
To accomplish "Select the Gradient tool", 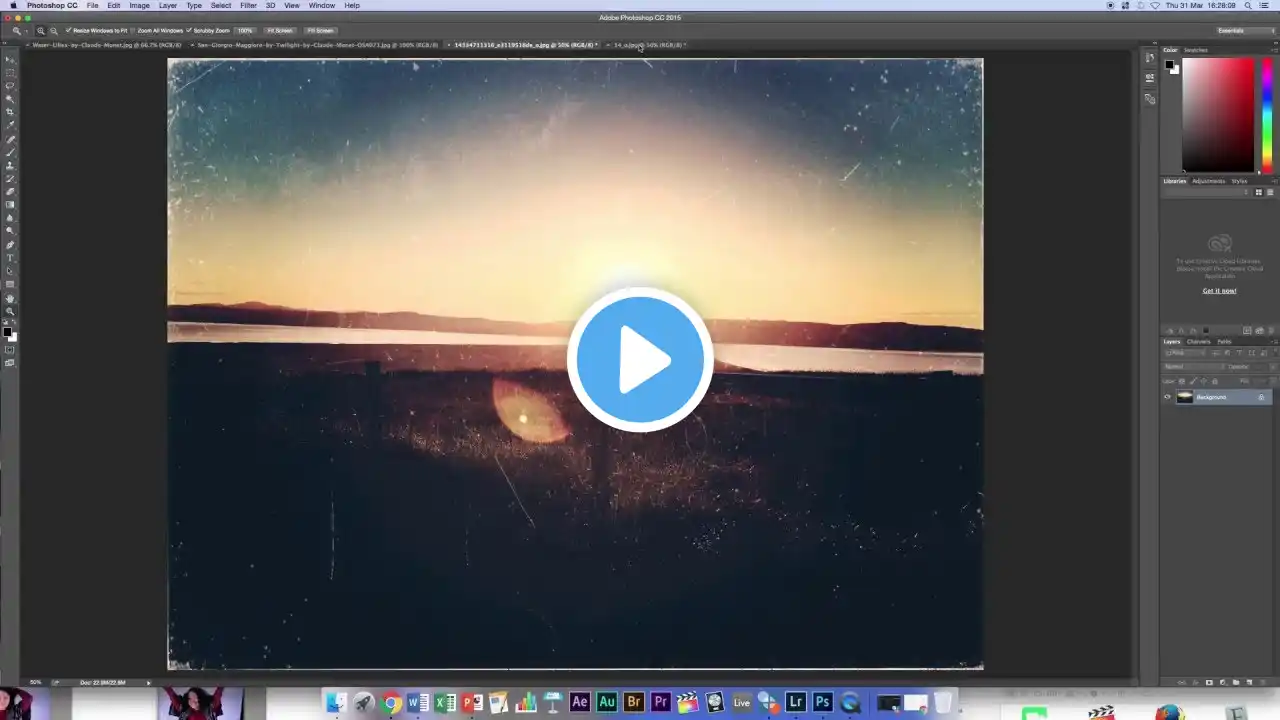I will tap(10, 204).
